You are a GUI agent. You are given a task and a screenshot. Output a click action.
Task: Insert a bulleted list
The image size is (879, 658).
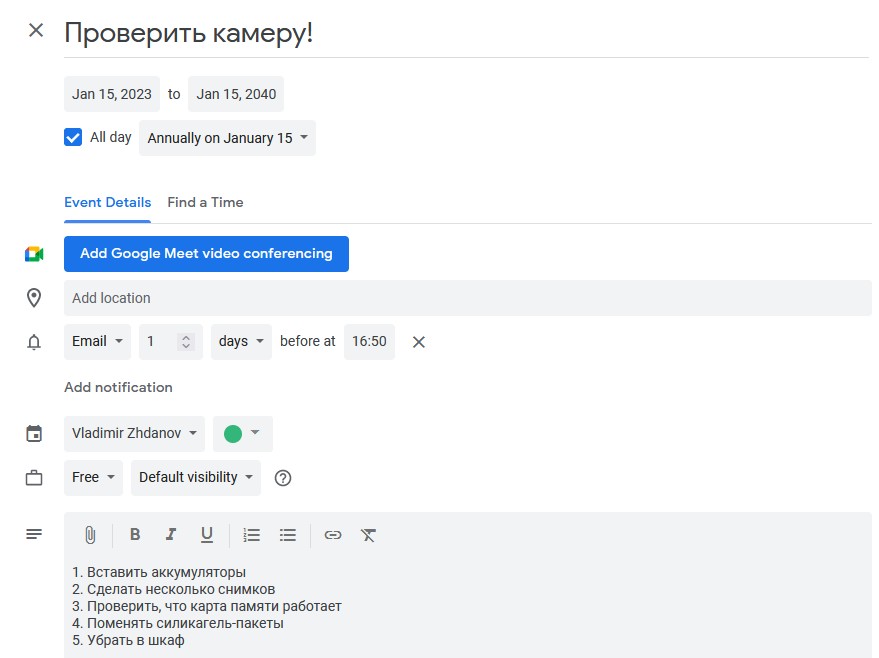tap(288, 535)
